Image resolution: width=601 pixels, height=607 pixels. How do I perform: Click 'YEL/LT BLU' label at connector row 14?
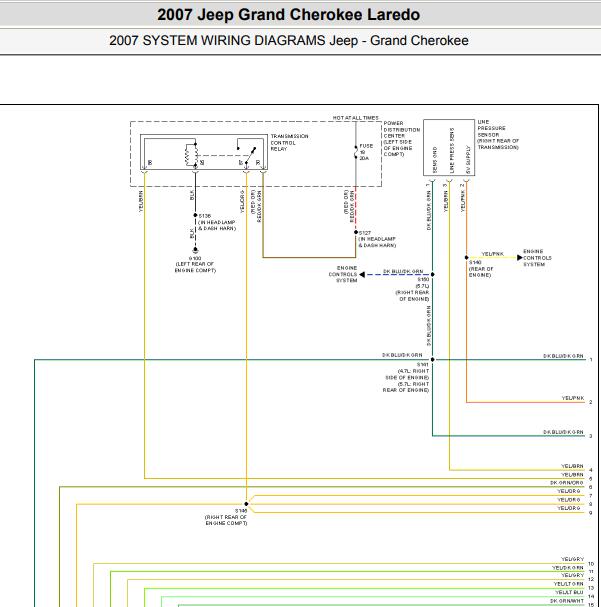coord(569,592)
